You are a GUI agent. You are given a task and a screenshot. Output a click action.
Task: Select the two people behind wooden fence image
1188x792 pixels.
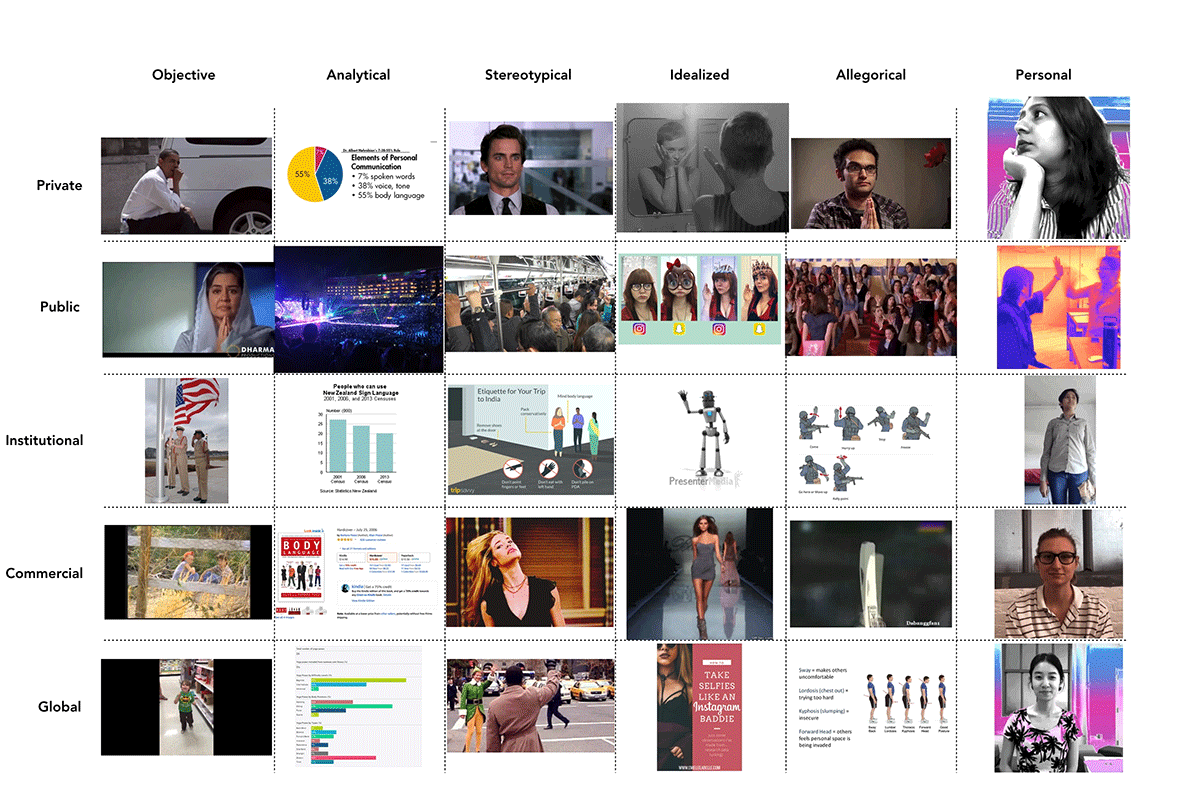[x=188, y=572]
